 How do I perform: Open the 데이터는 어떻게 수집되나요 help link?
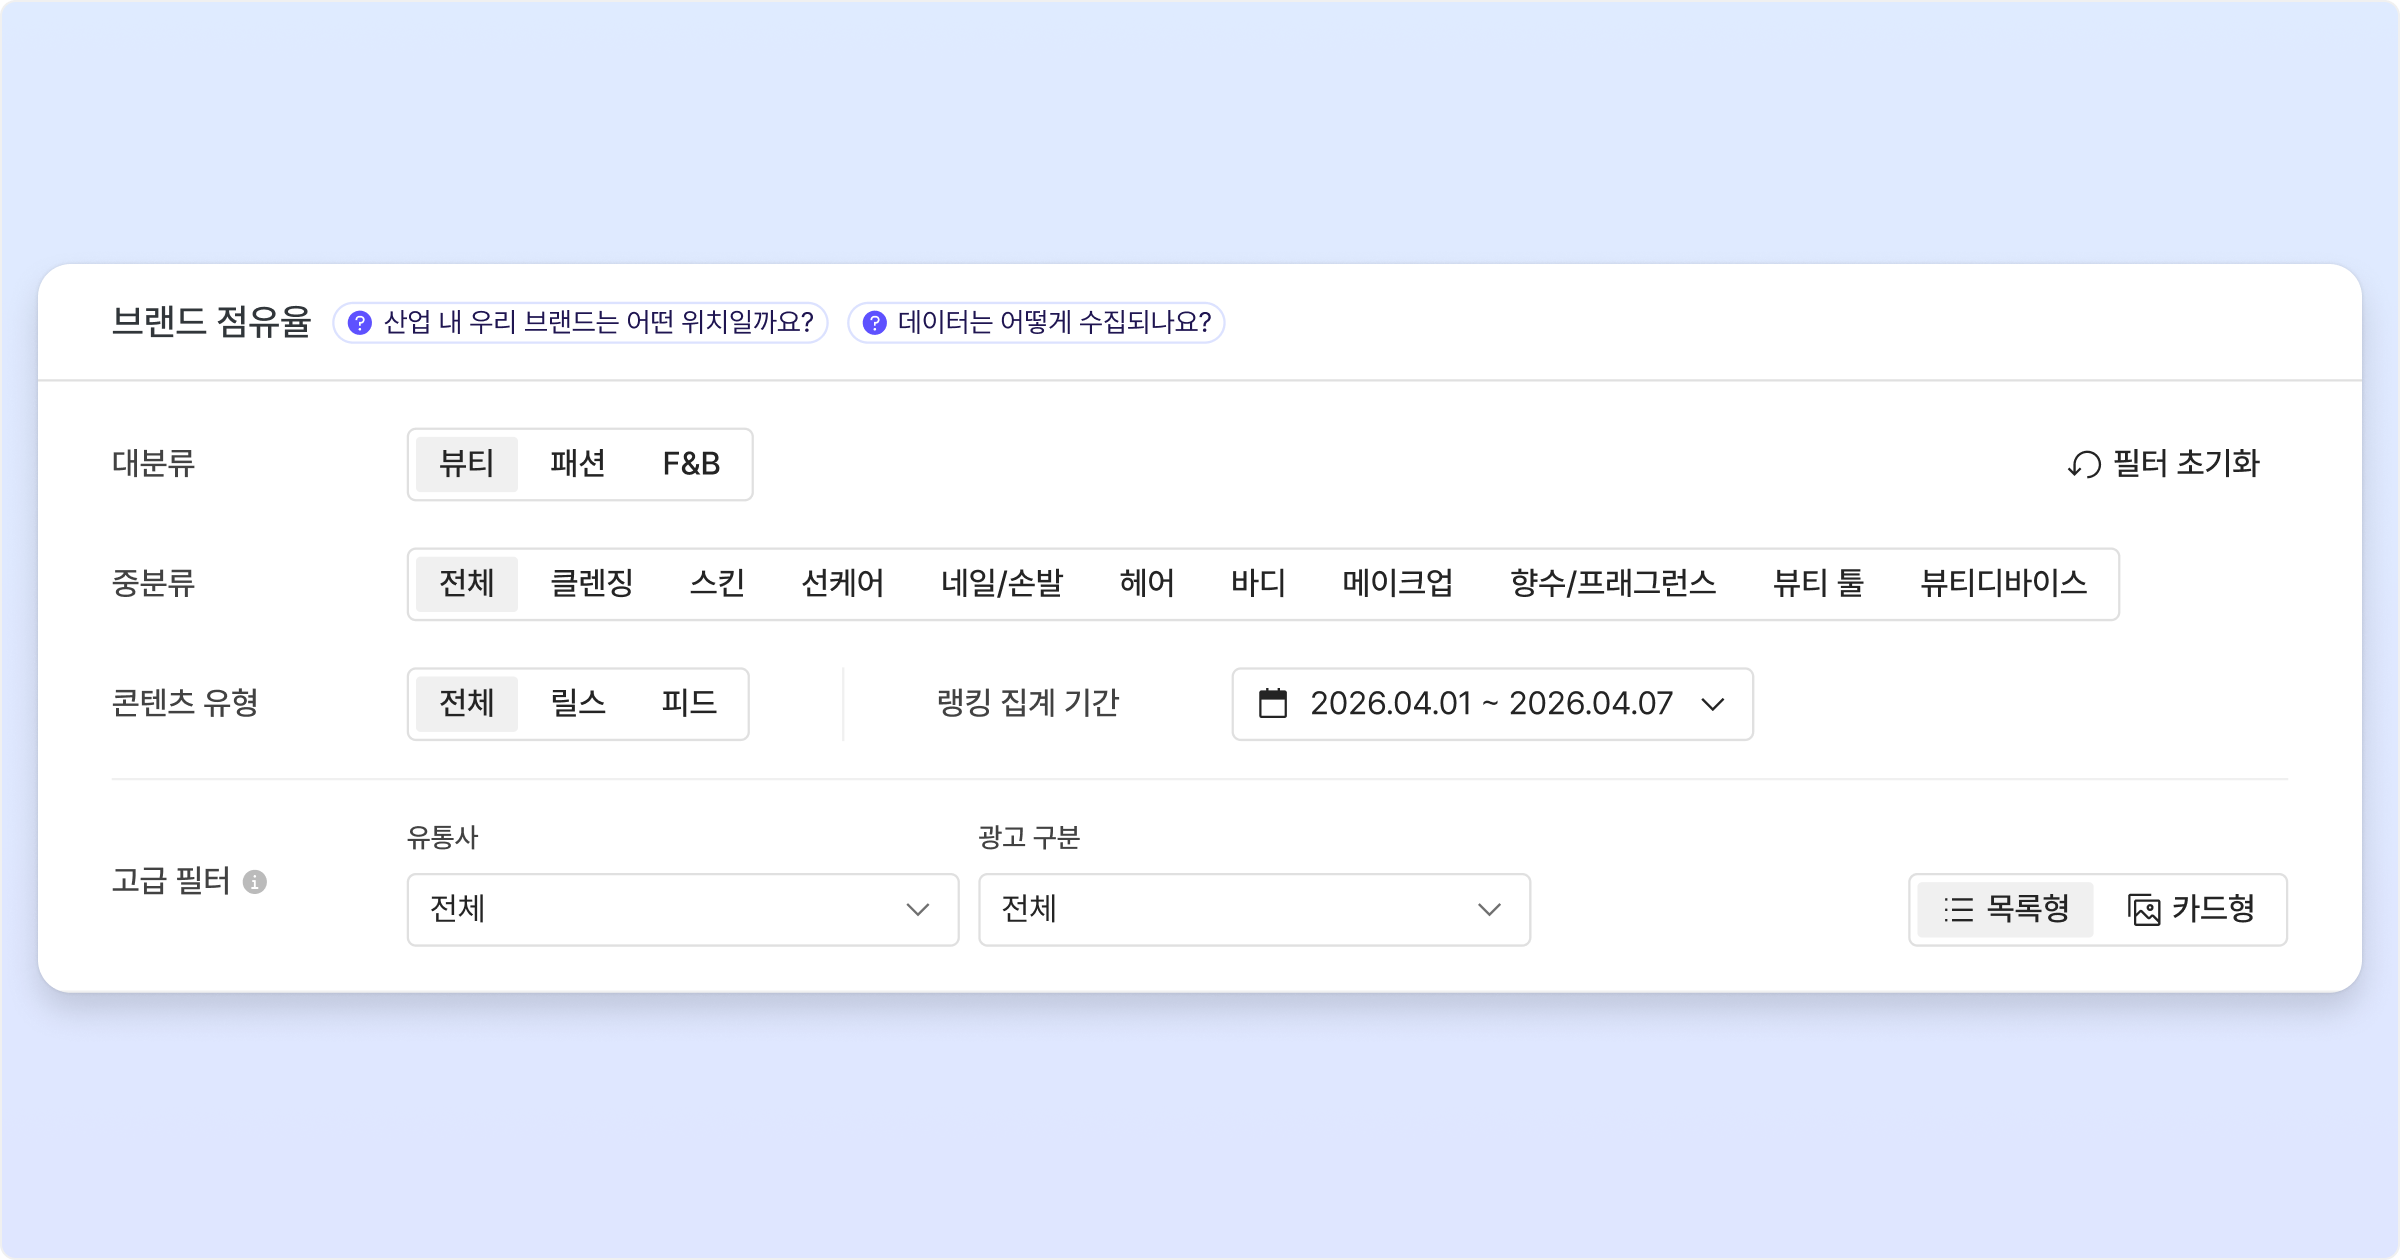click(1036, 323)
